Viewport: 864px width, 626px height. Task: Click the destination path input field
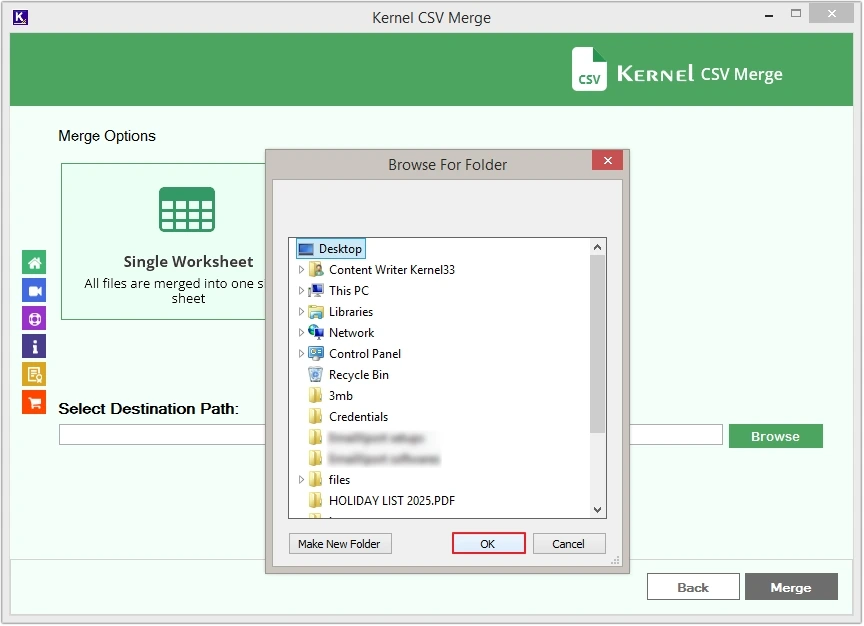tap(391, 435)
